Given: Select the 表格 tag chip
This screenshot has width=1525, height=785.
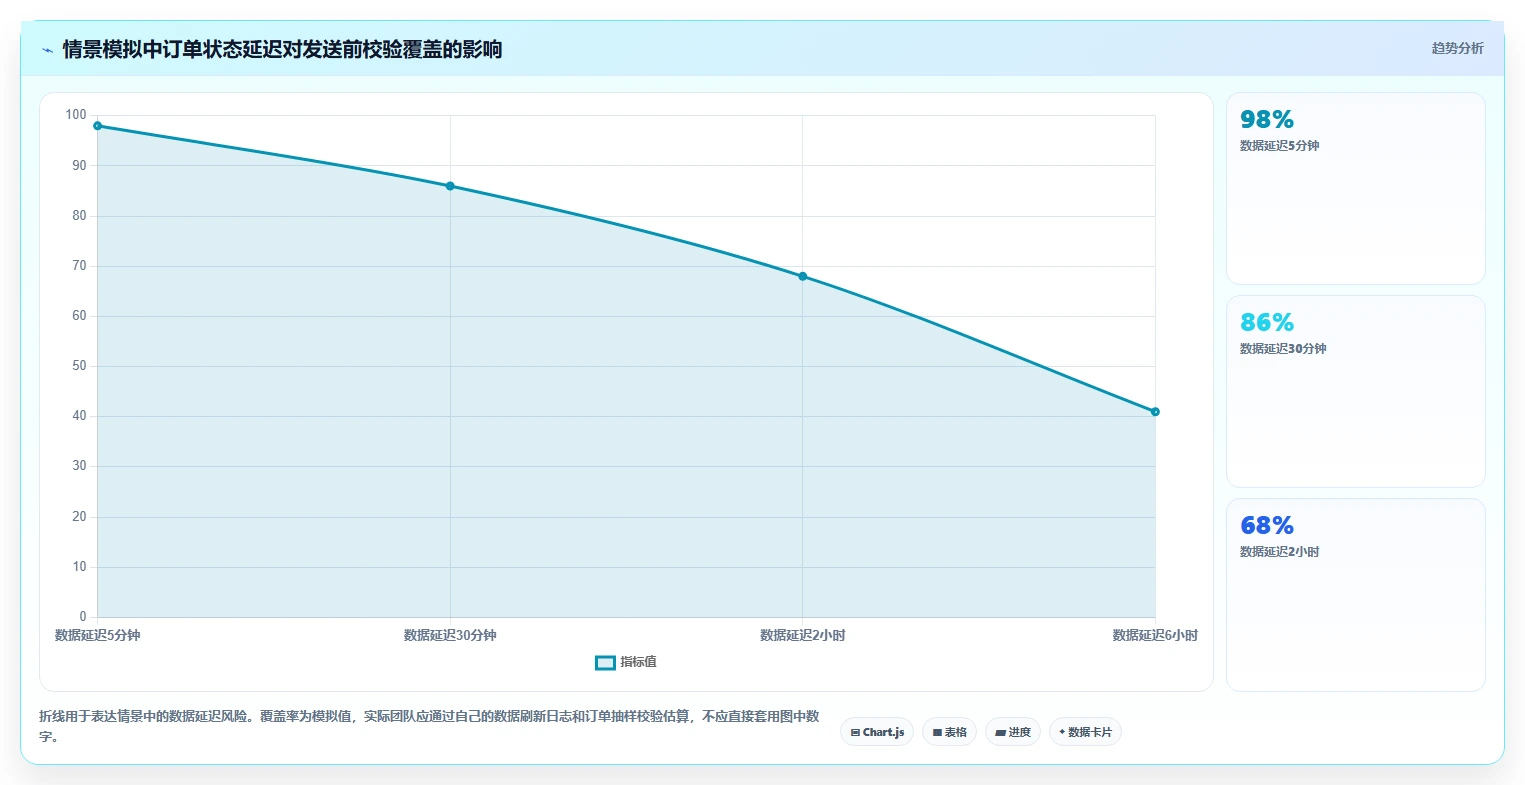Looking at the screenshot, I should click(949, 732).
